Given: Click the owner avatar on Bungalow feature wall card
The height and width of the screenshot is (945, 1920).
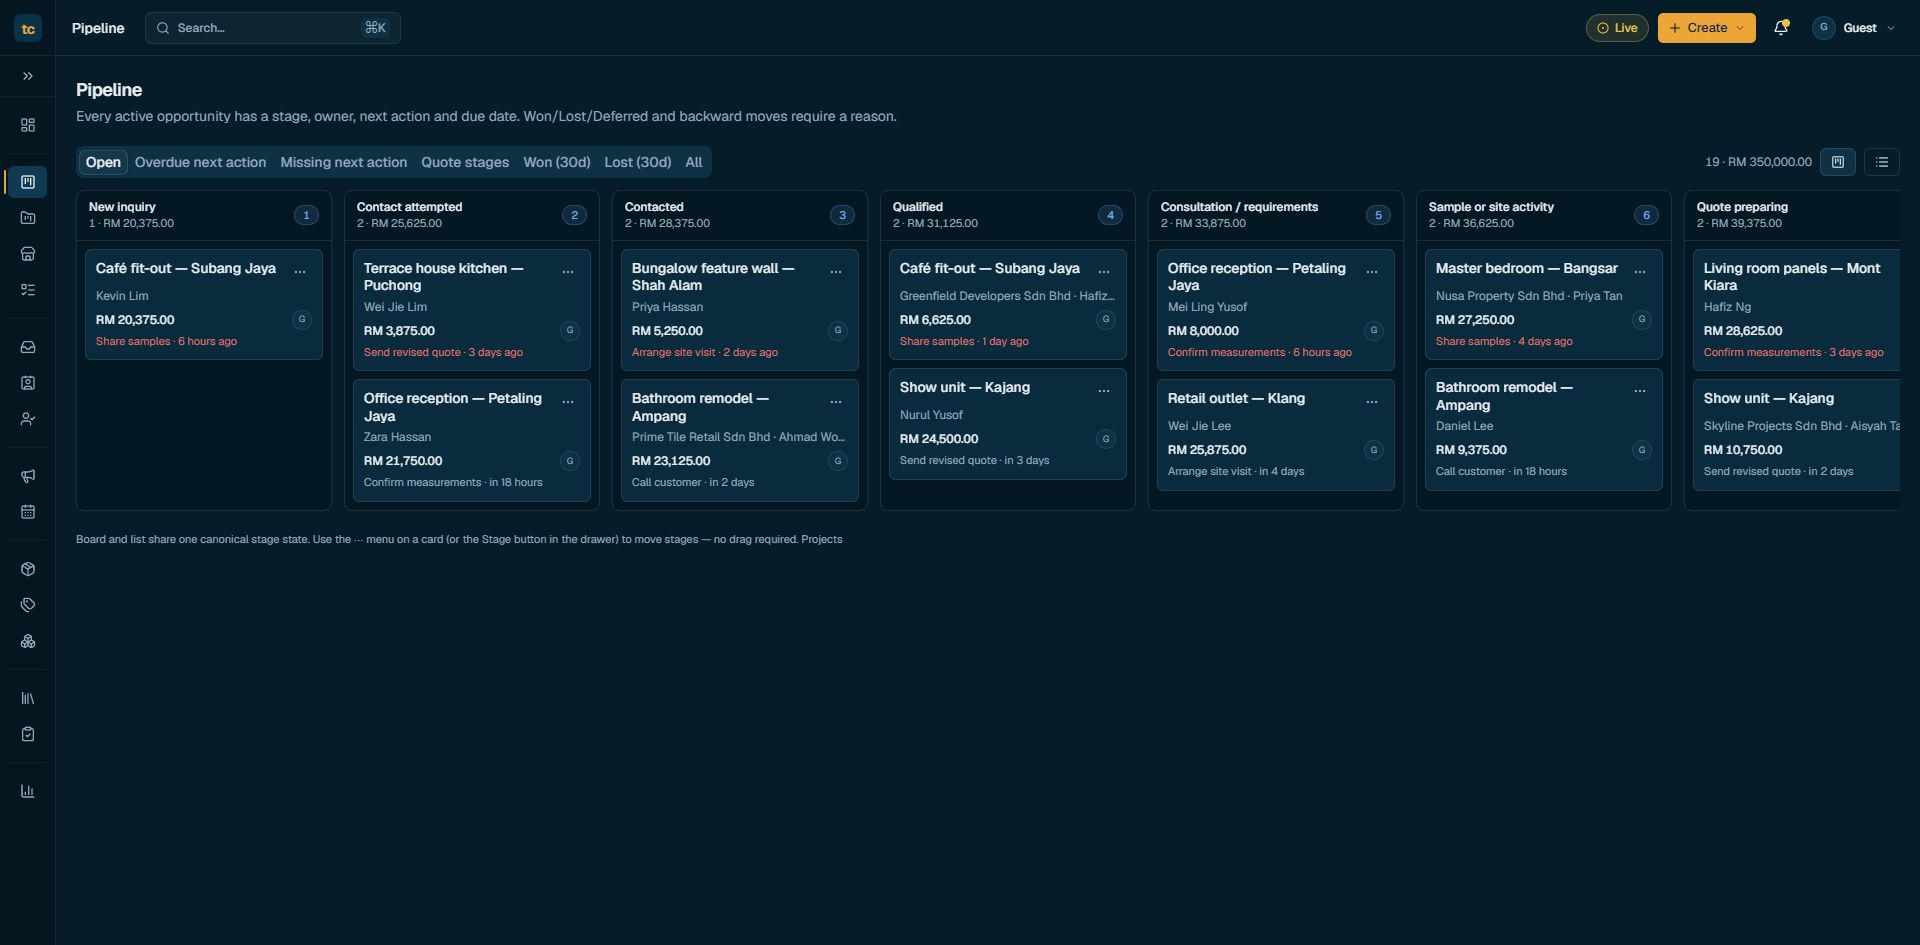Looking at the screenshot, I should point(838,331).
